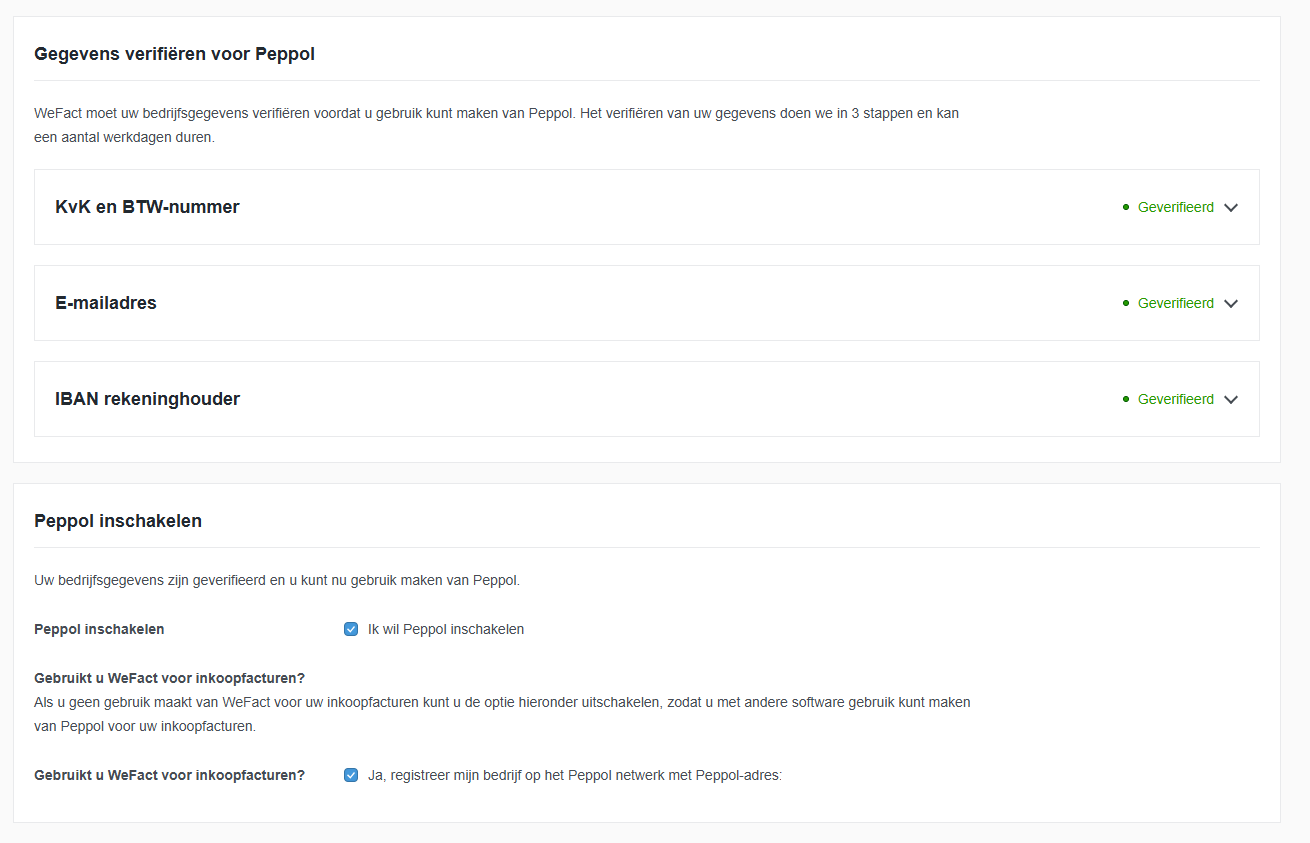Expand the IBAN rekeninghouder chevron arrow
The image size is (1310, 843).
point(1231,400)
